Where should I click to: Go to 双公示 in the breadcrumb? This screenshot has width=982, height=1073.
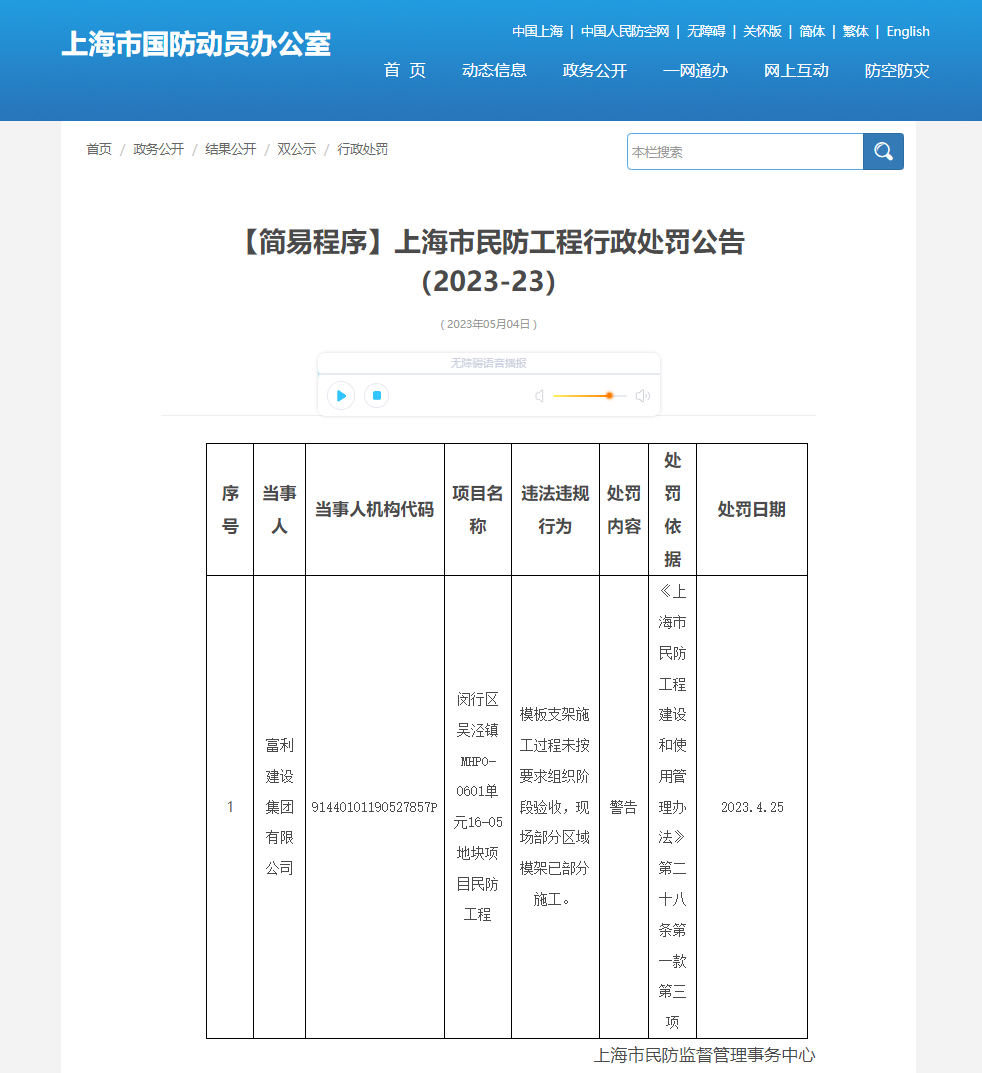coord(296,149)
